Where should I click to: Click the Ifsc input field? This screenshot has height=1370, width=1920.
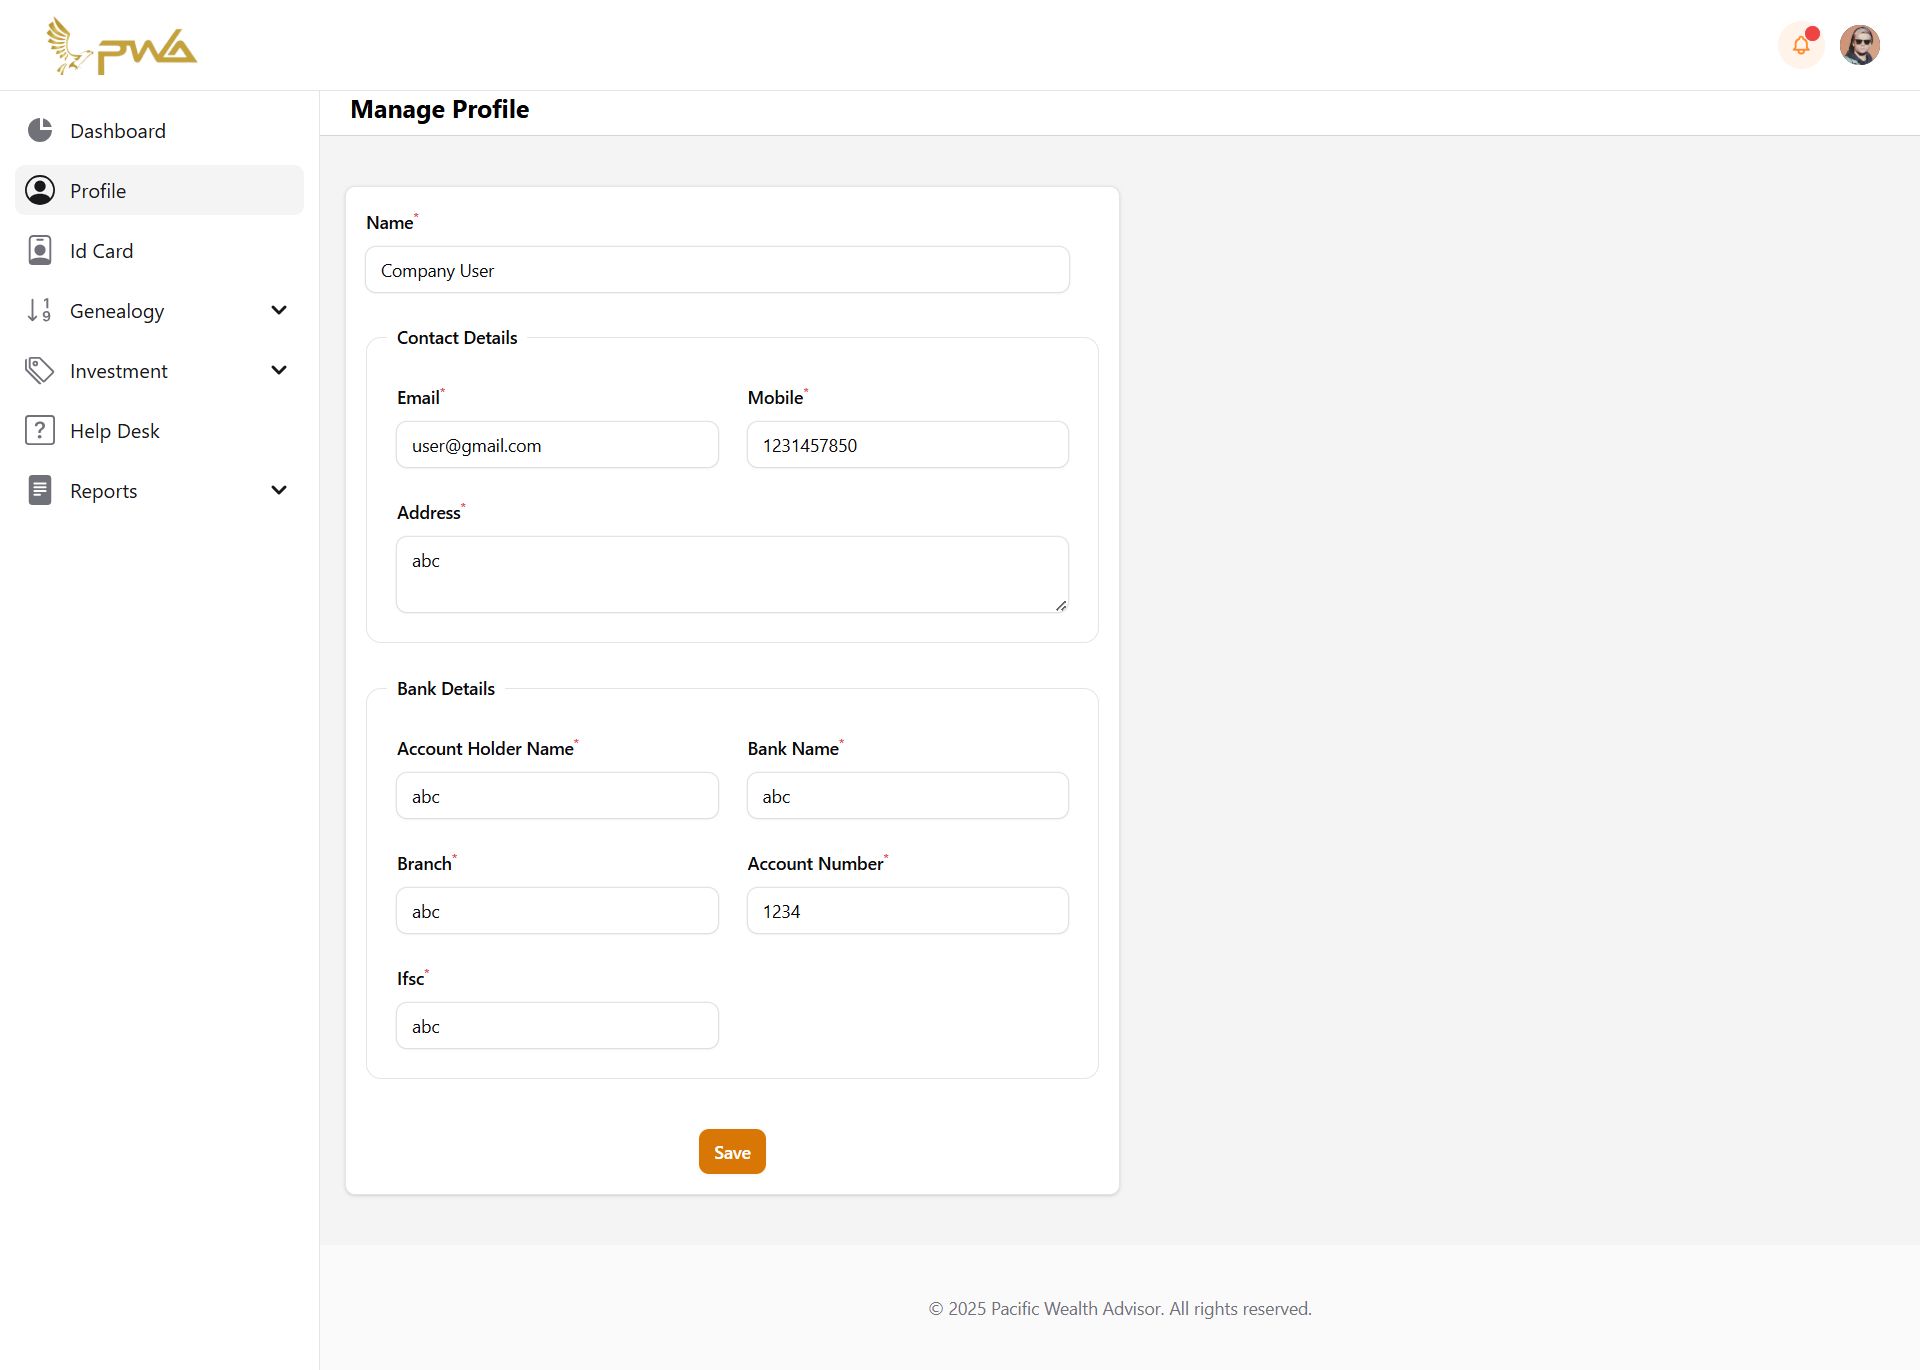click(x=557, y=1026)
